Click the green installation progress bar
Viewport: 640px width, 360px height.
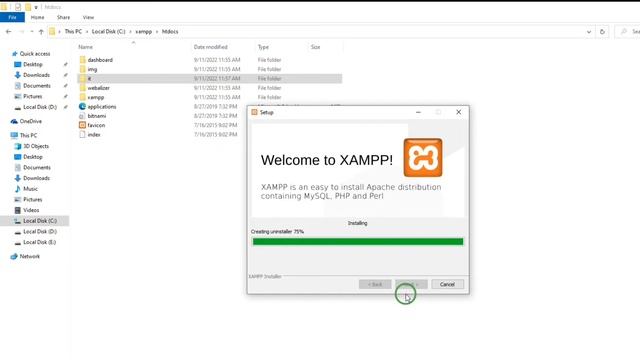(358, 242)
